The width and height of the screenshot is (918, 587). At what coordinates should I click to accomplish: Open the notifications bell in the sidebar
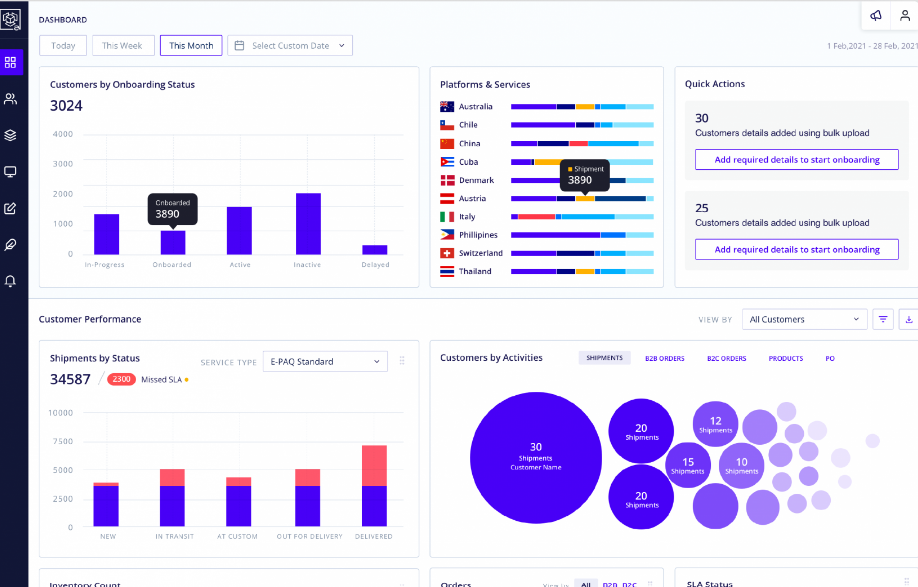click(11, 280)
